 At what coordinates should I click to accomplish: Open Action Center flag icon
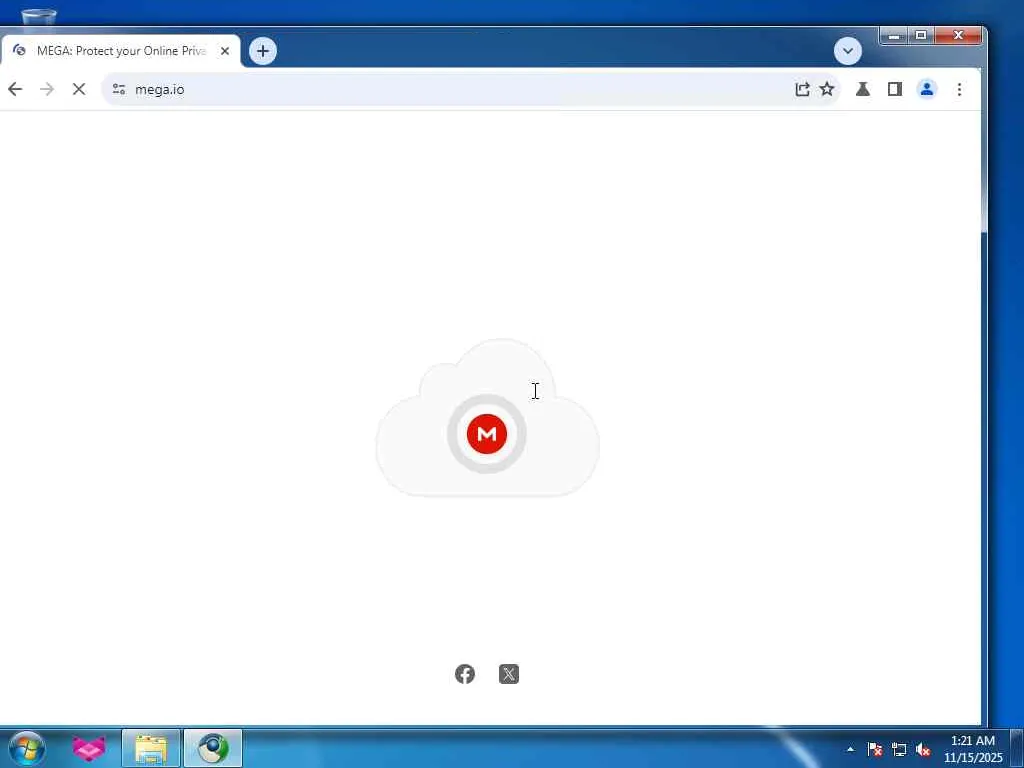875,749
